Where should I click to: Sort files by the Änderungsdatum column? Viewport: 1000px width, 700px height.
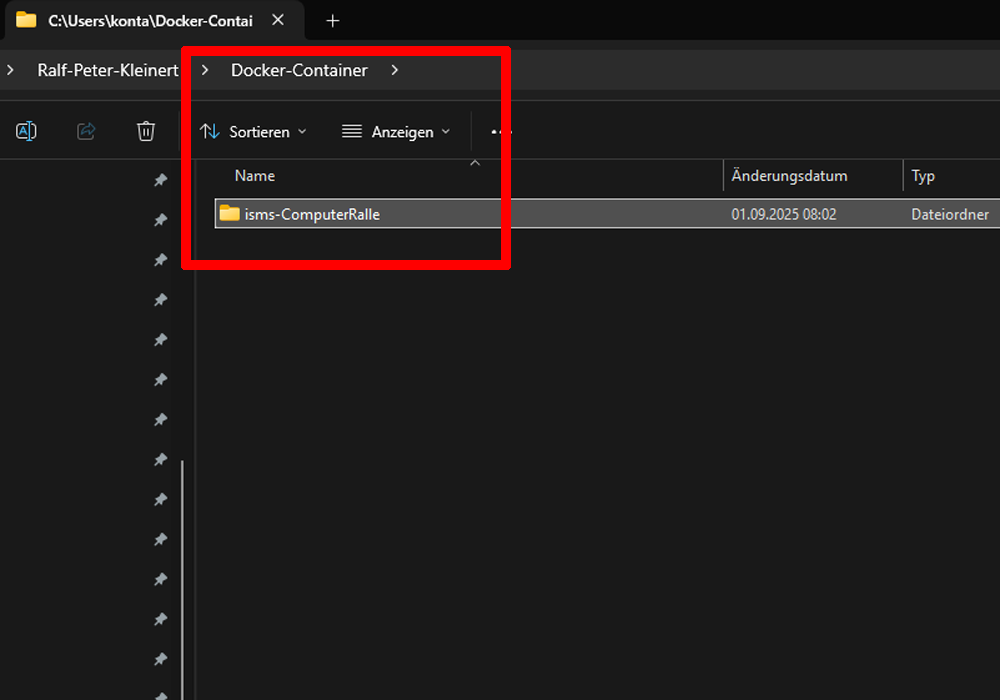coord(789,175)
